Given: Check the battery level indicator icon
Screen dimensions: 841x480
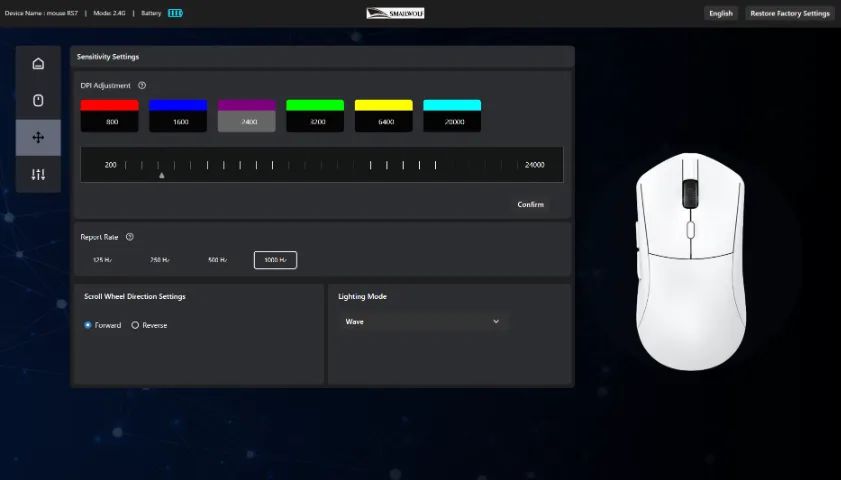Looking at the screenshot, I should click(x=175, y=13).
